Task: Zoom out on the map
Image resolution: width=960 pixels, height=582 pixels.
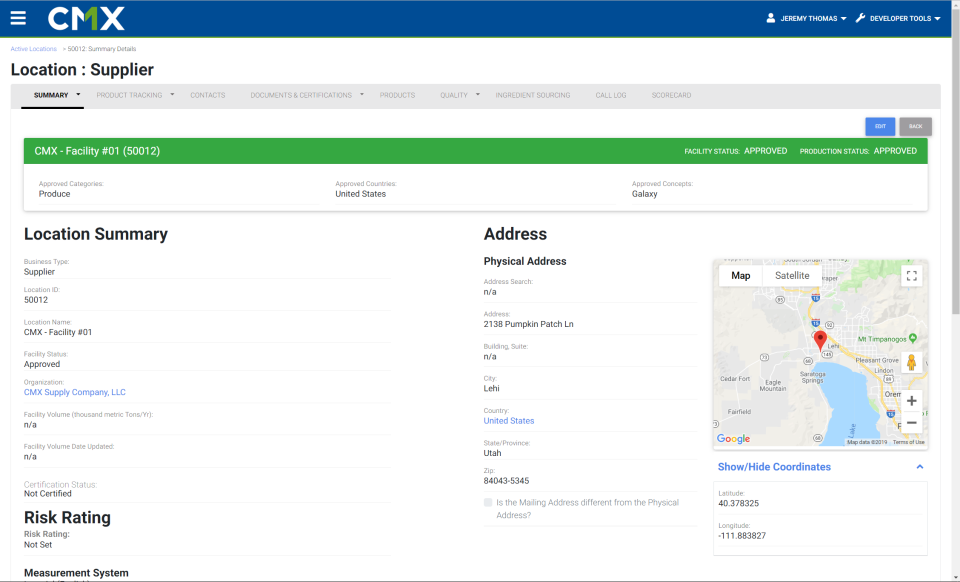Action: point(911,422)
